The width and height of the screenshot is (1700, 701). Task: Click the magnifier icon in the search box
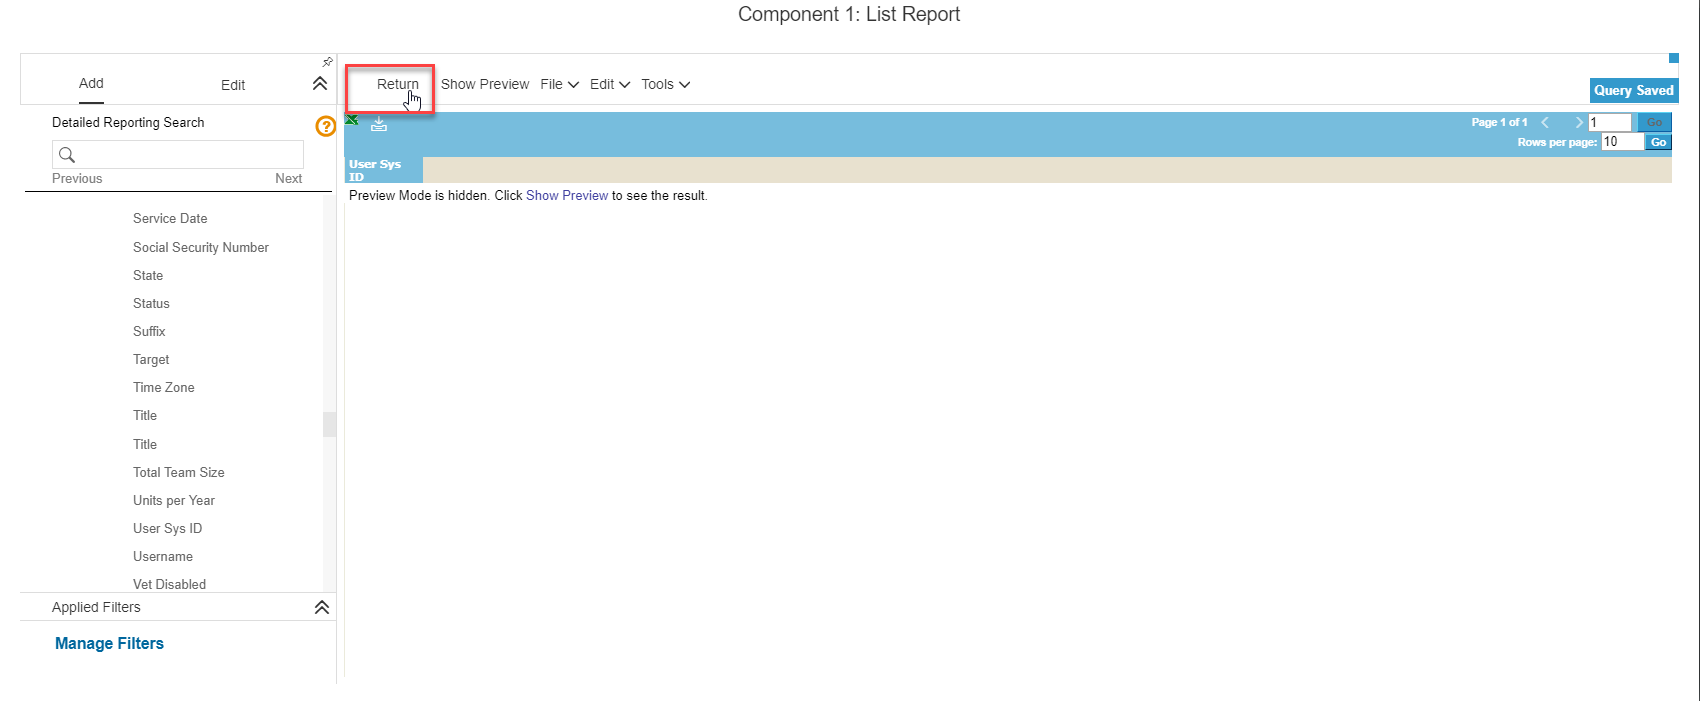pos(67,154)
